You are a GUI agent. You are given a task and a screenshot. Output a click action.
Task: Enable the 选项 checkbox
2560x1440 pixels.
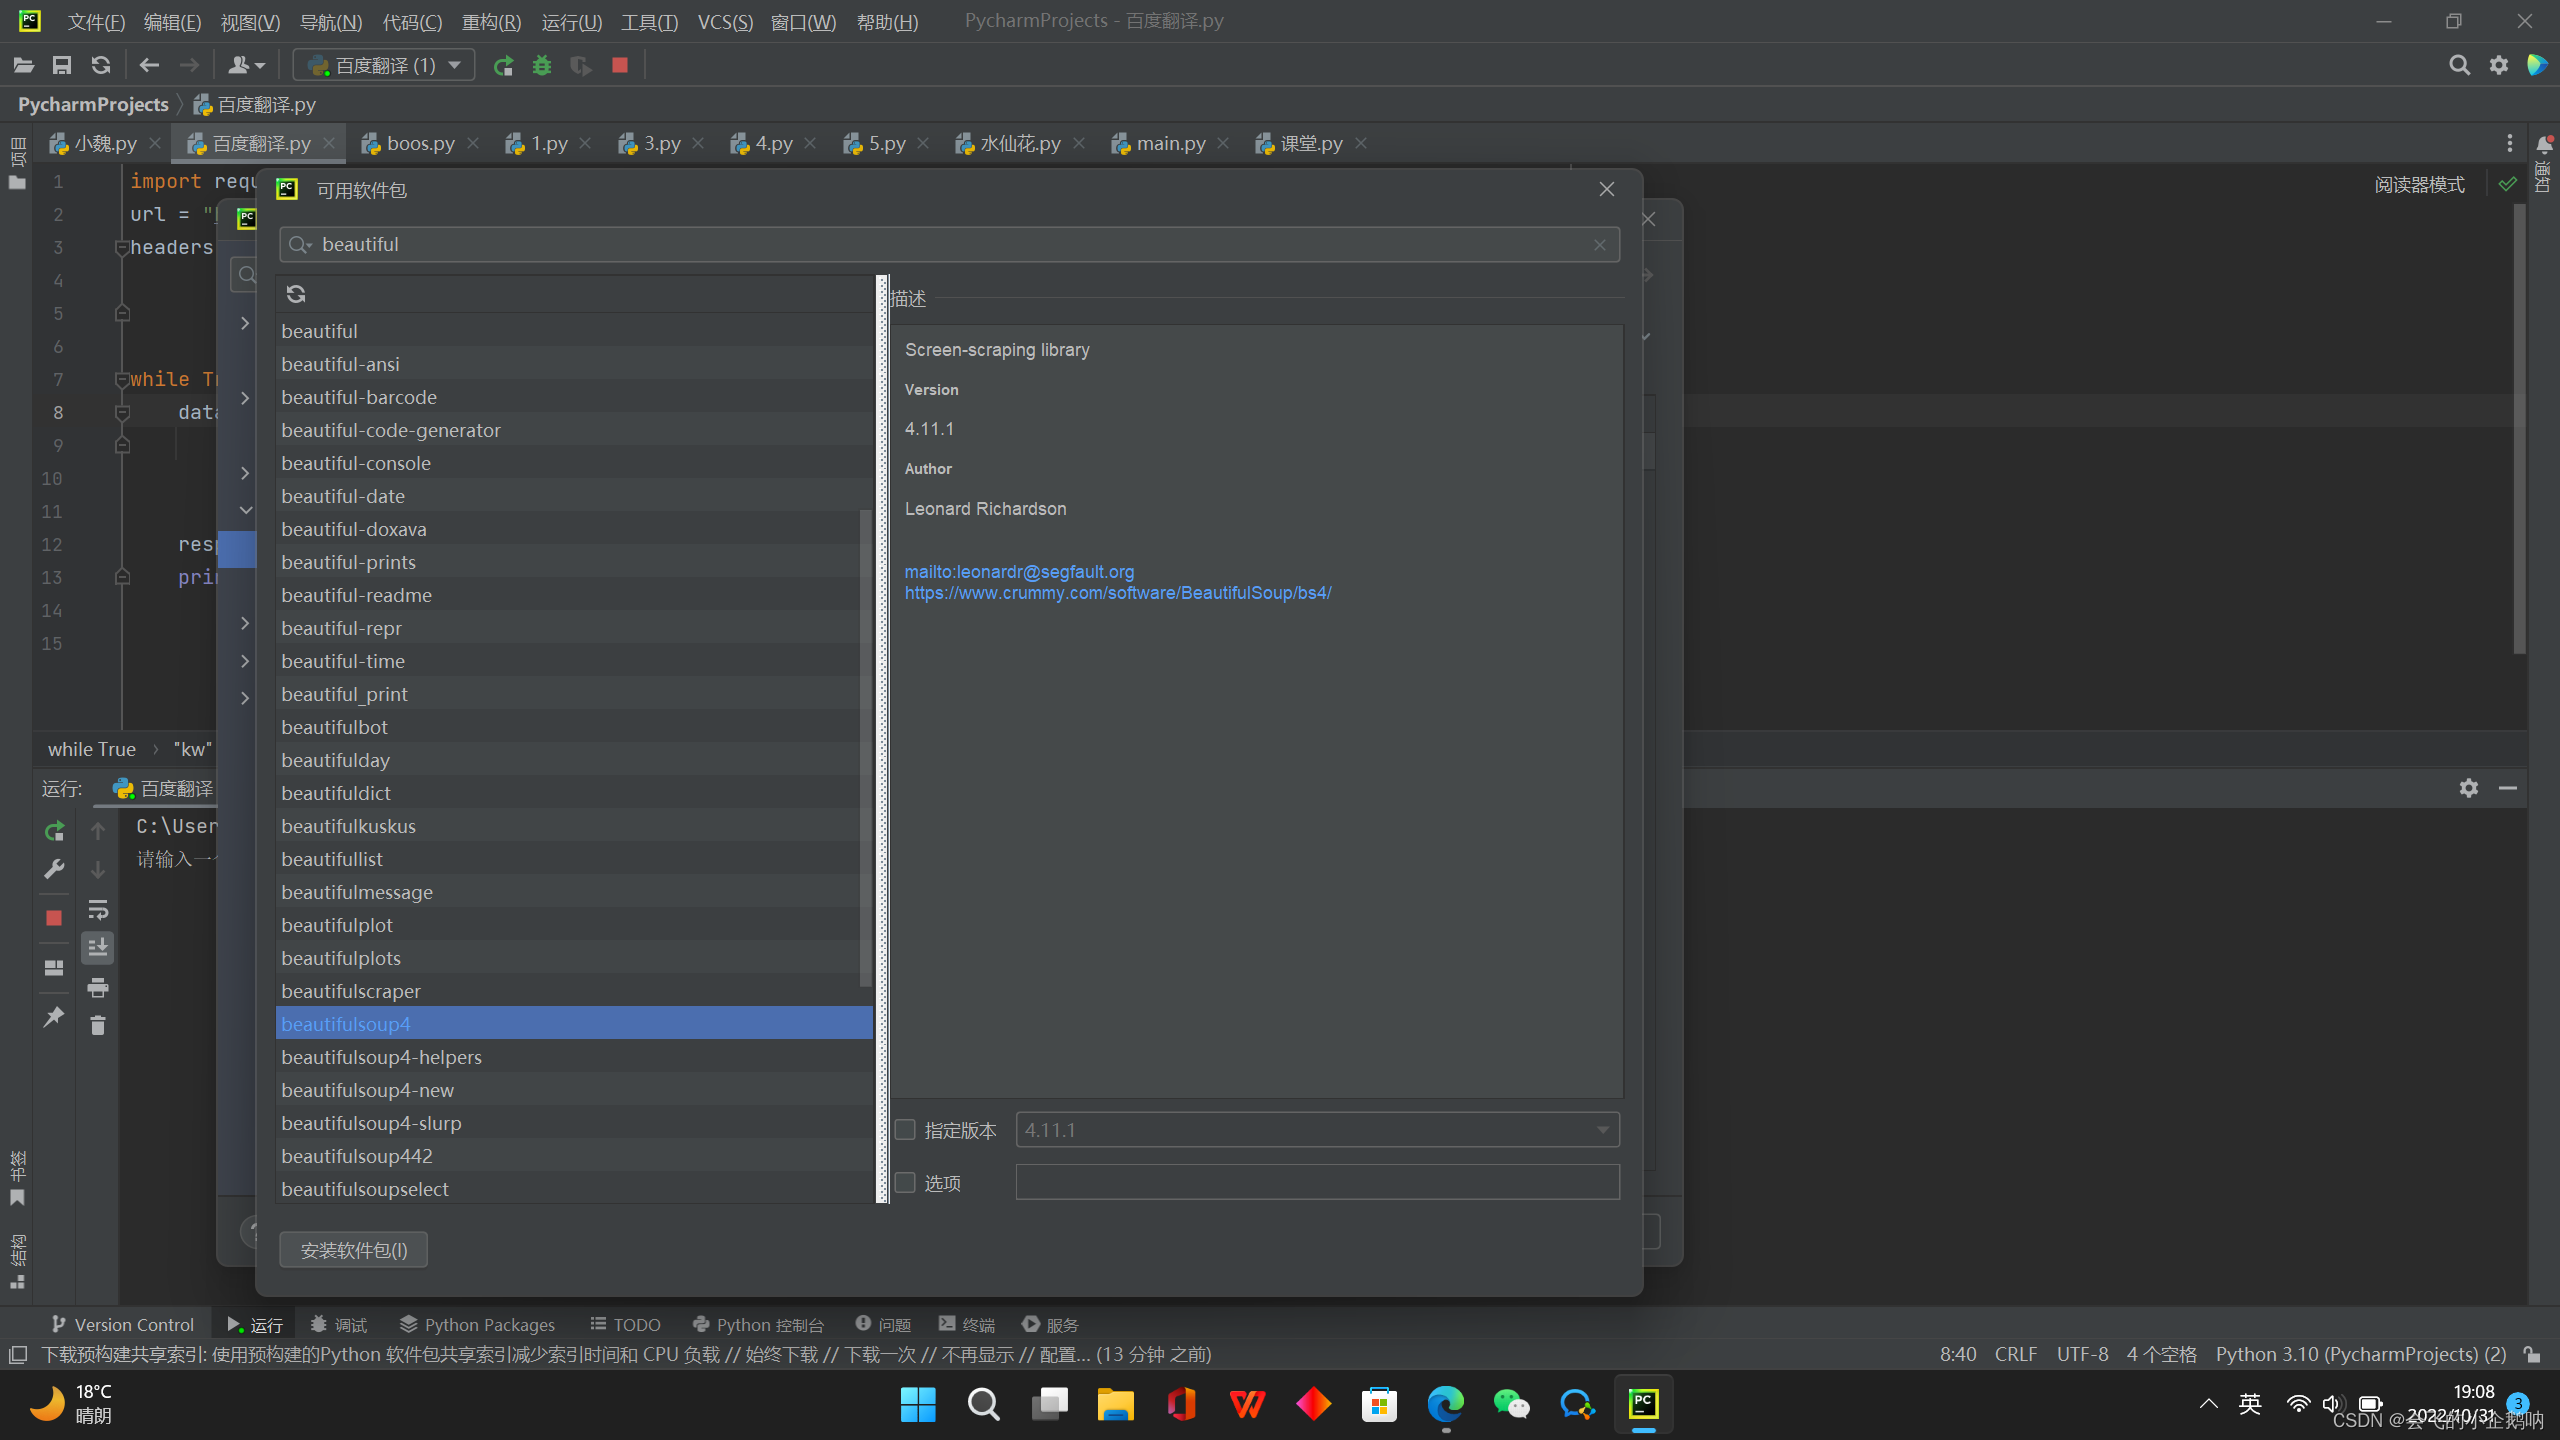(906, 1183)
